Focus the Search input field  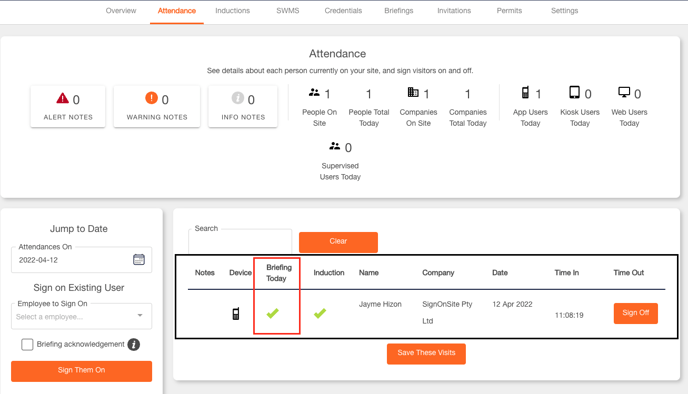tap(240, 241)
